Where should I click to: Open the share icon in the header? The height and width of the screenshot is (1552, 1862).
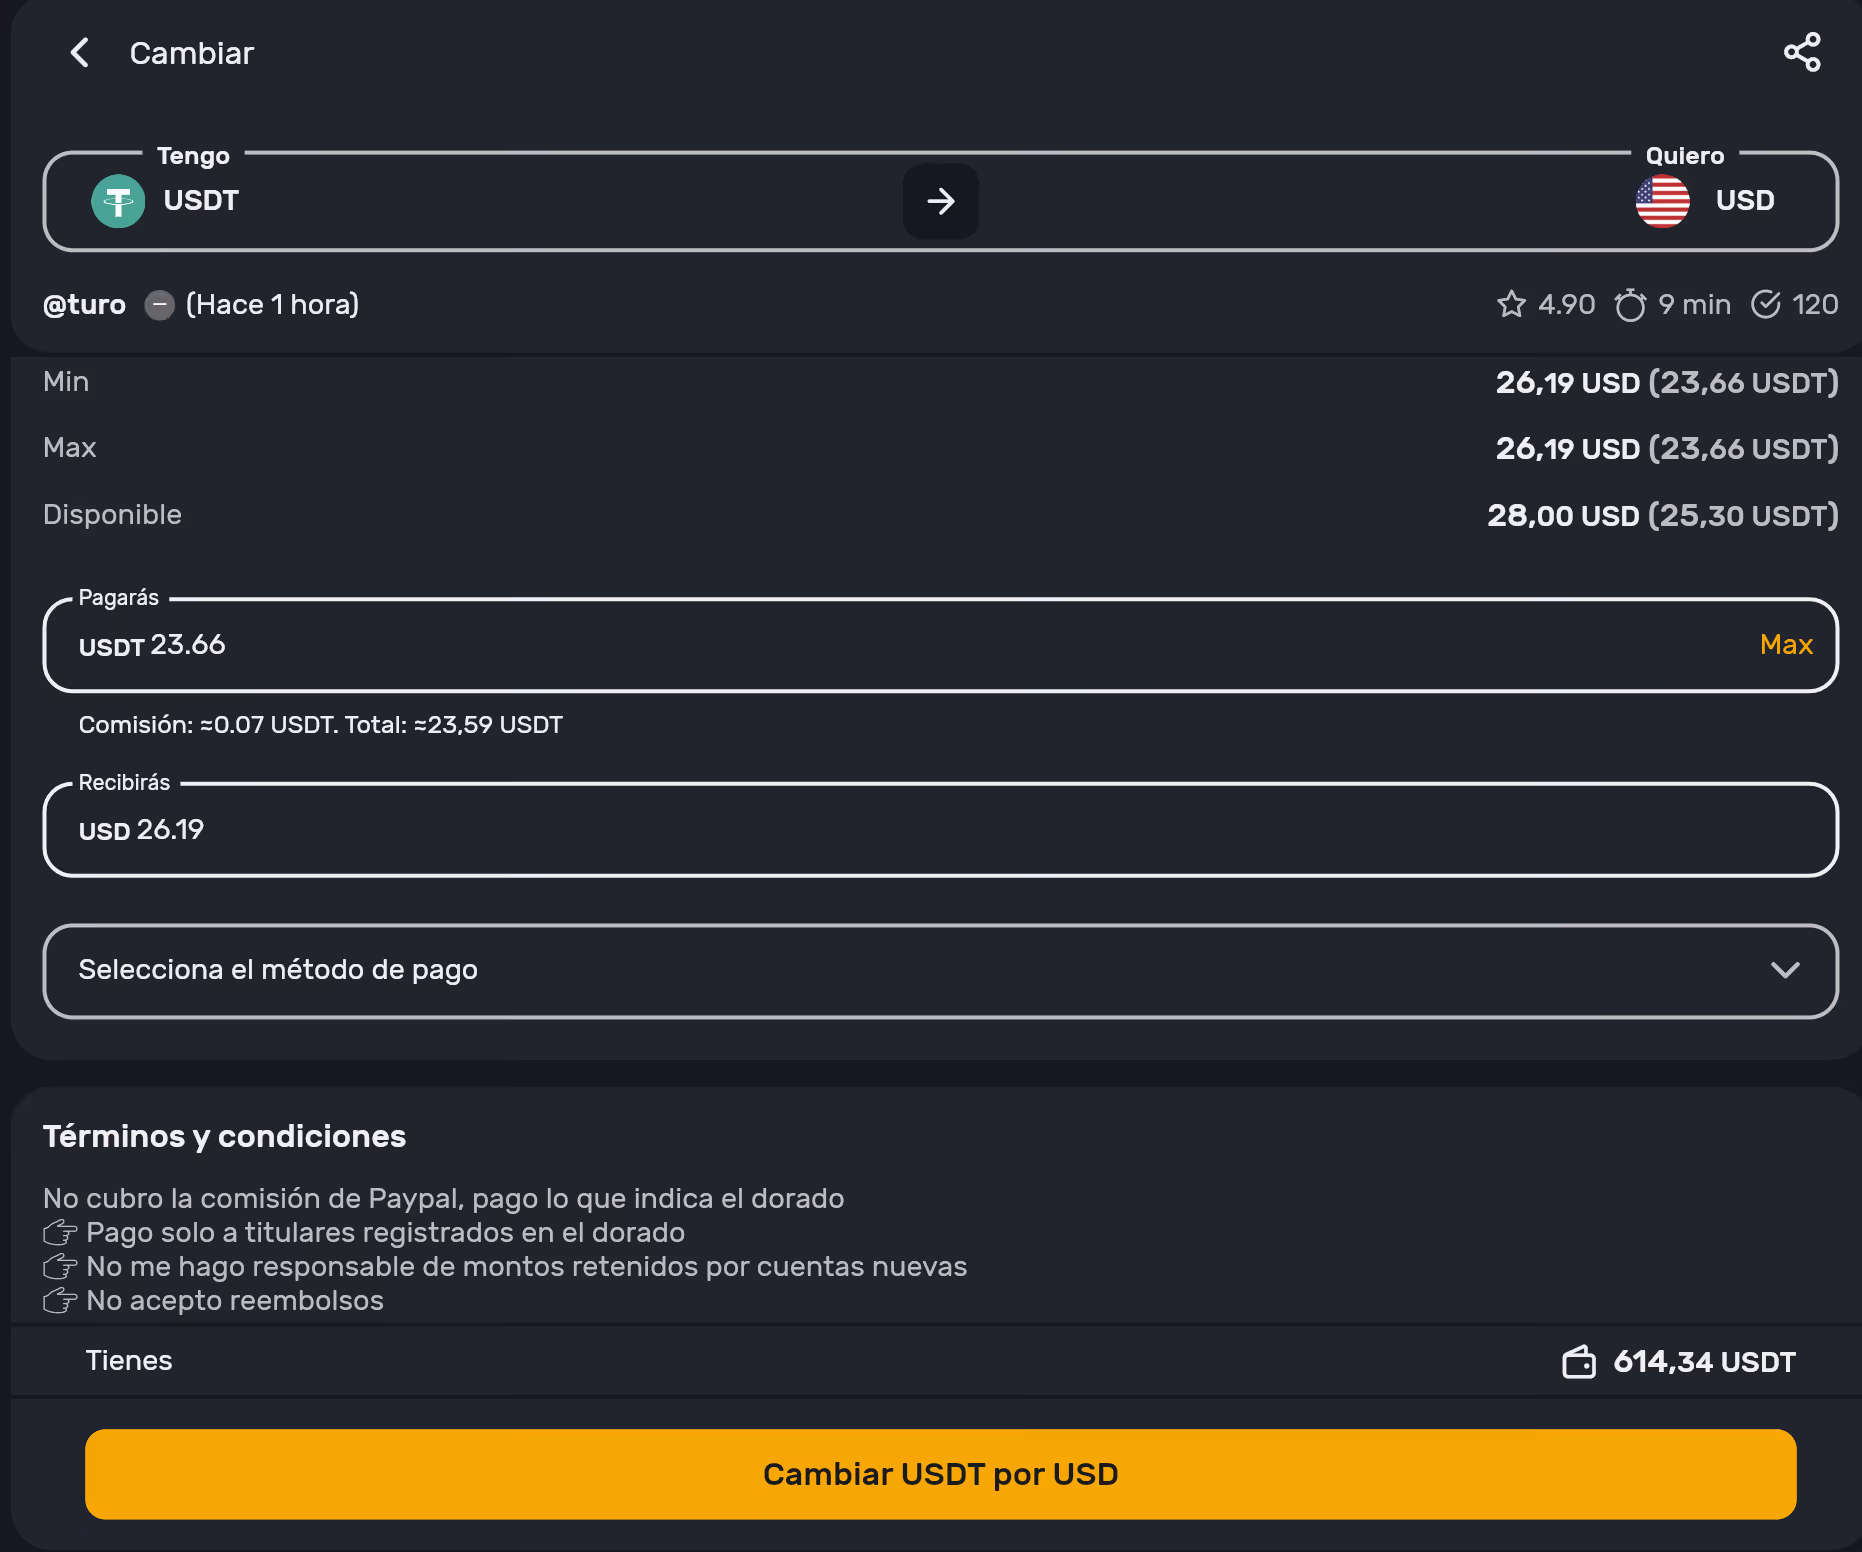(x=1802, y=53)
